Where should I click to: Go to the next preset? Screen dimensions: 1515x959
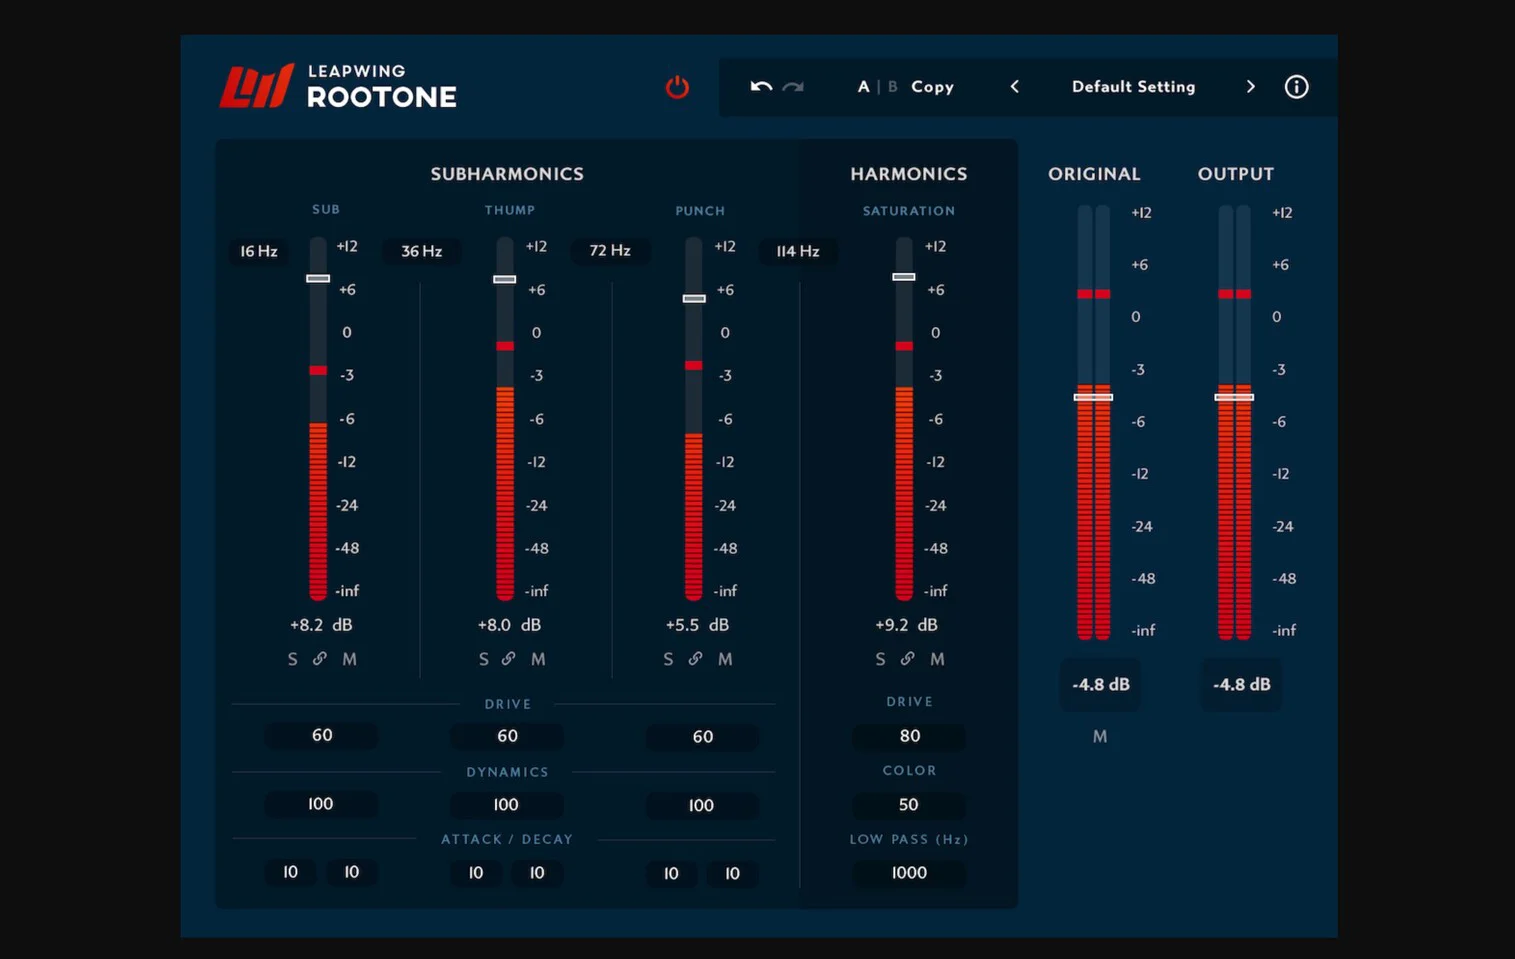(1250, 87)
